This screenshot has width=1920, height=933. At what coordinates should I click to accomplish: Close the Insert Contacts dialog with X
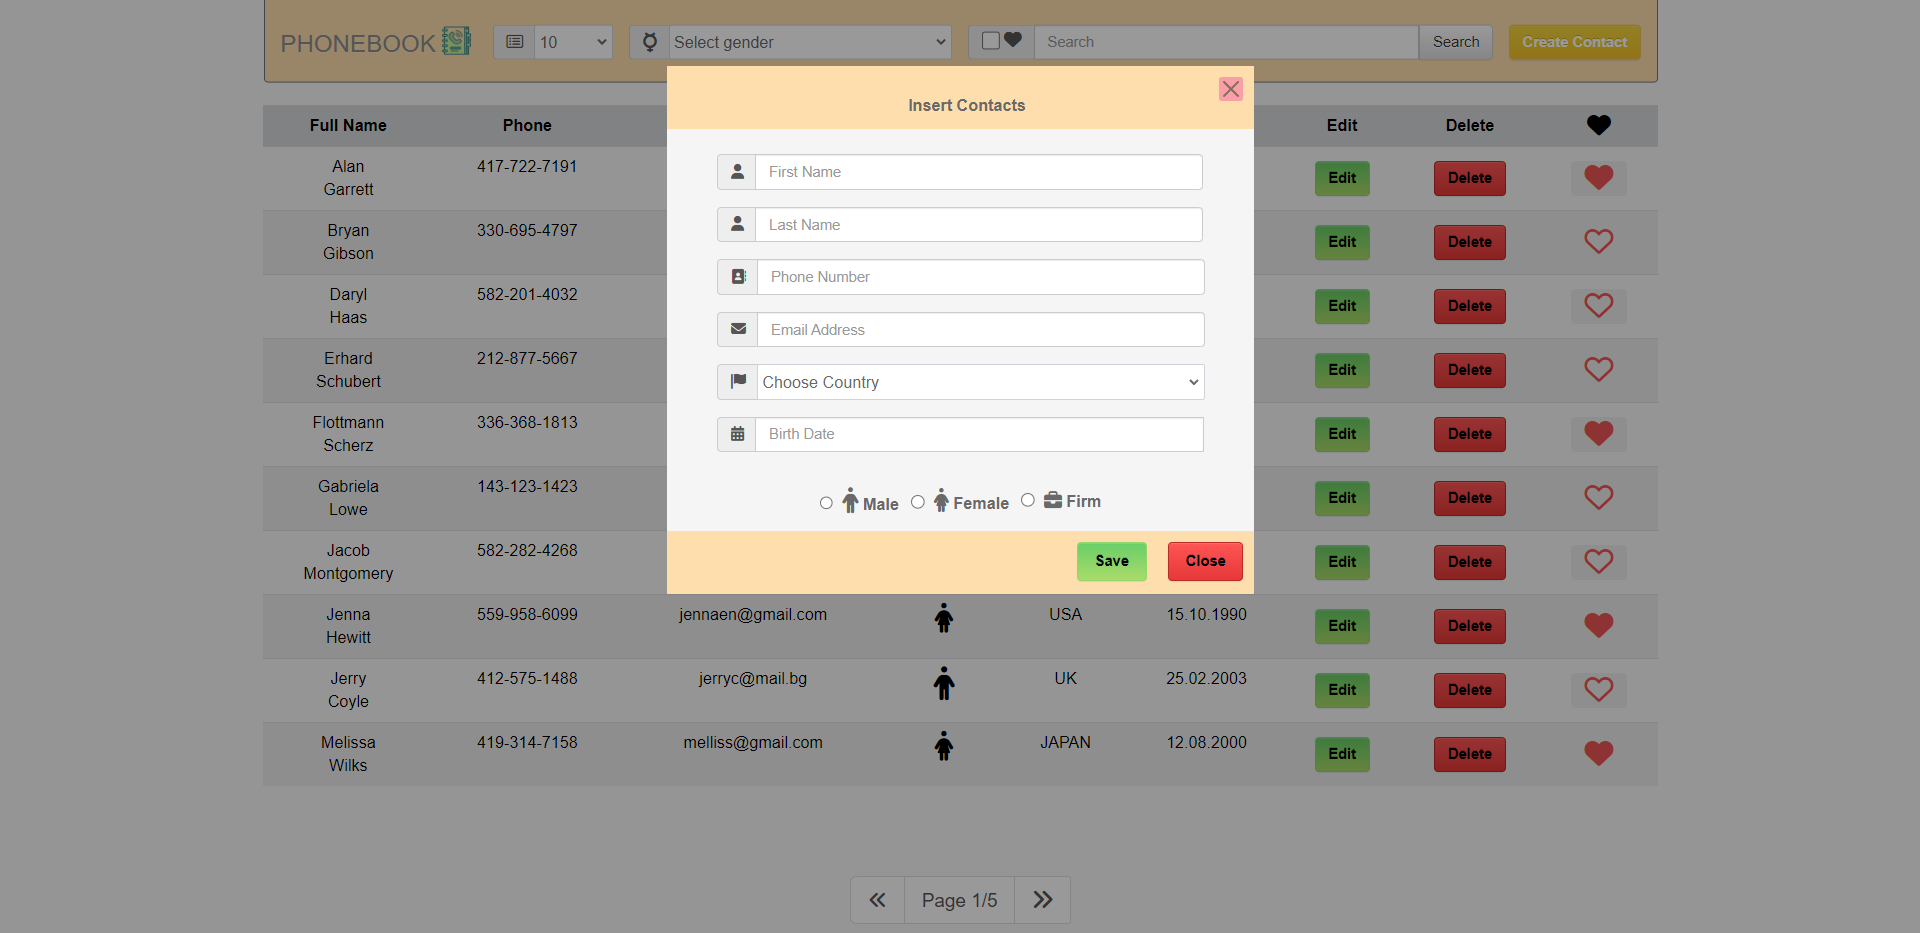tap(1231, 89)
